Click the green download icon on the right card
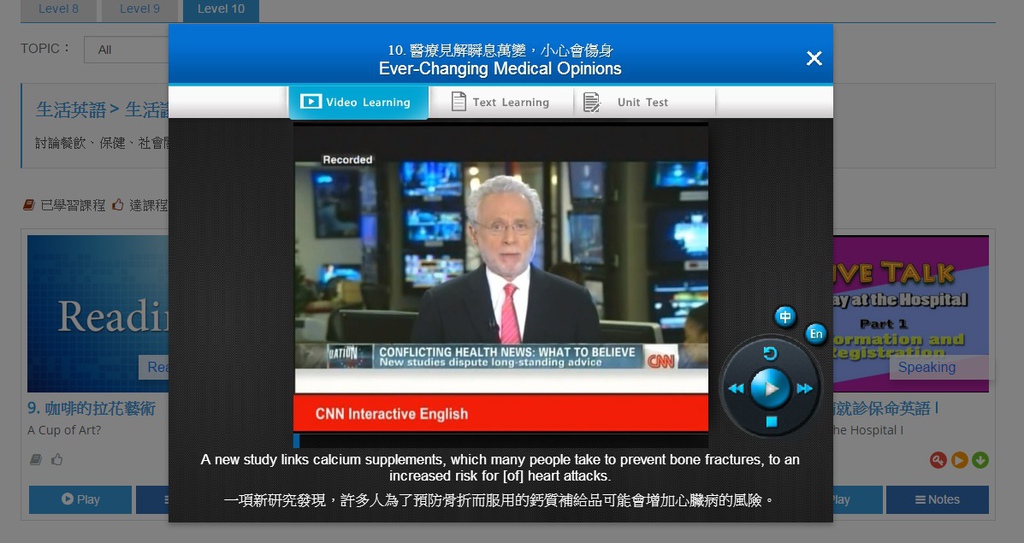 pos(980,460)
